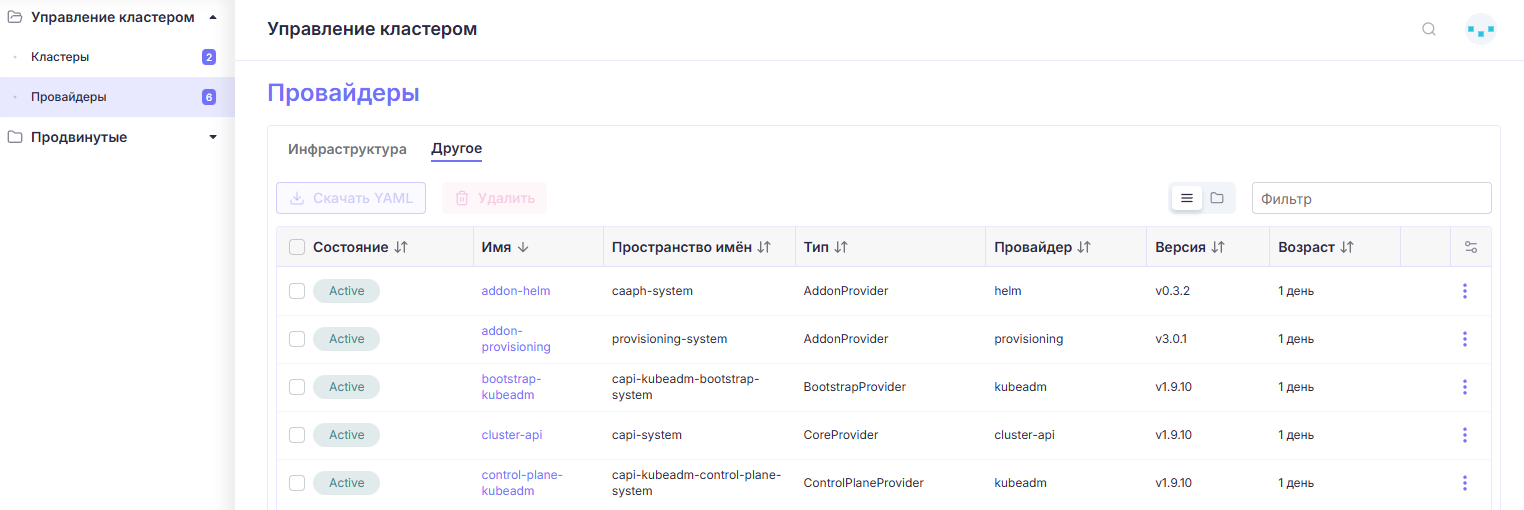Sort table by Состояние column
Screen dimensions: 1524x510
click(401, 247)
